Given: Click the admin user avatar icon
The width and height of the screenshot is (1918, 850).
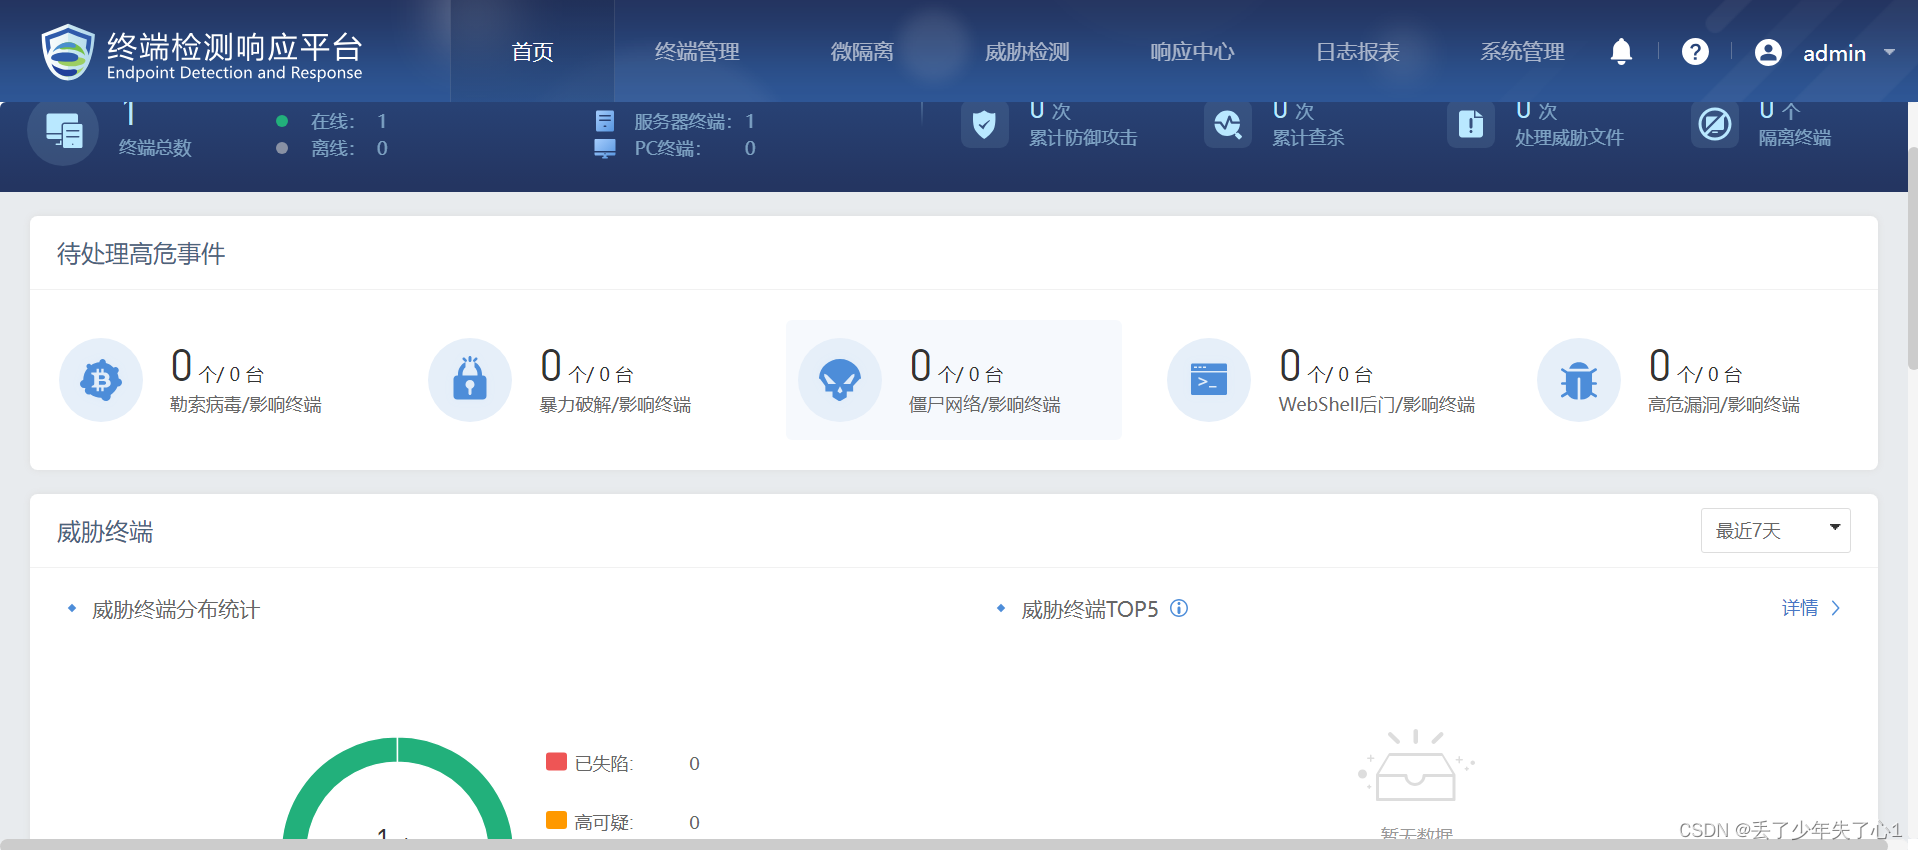Looking at the screenshot, I should [x=1768, y=52].
